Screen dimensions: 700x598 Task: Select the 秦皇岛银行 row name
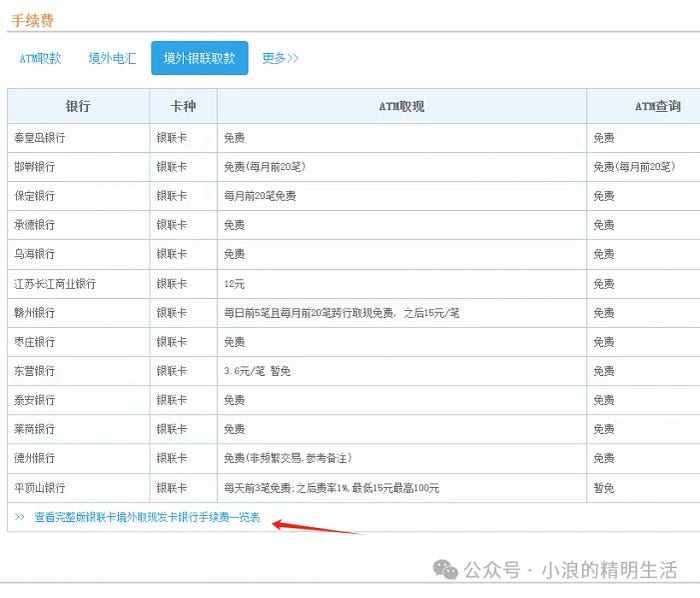click(x=40, y=138)
